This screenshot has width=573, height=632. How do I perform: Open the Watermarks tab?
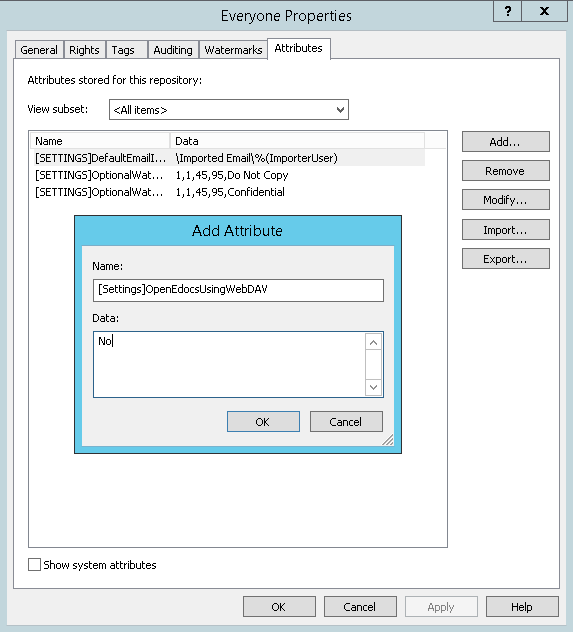click(233, 50)
